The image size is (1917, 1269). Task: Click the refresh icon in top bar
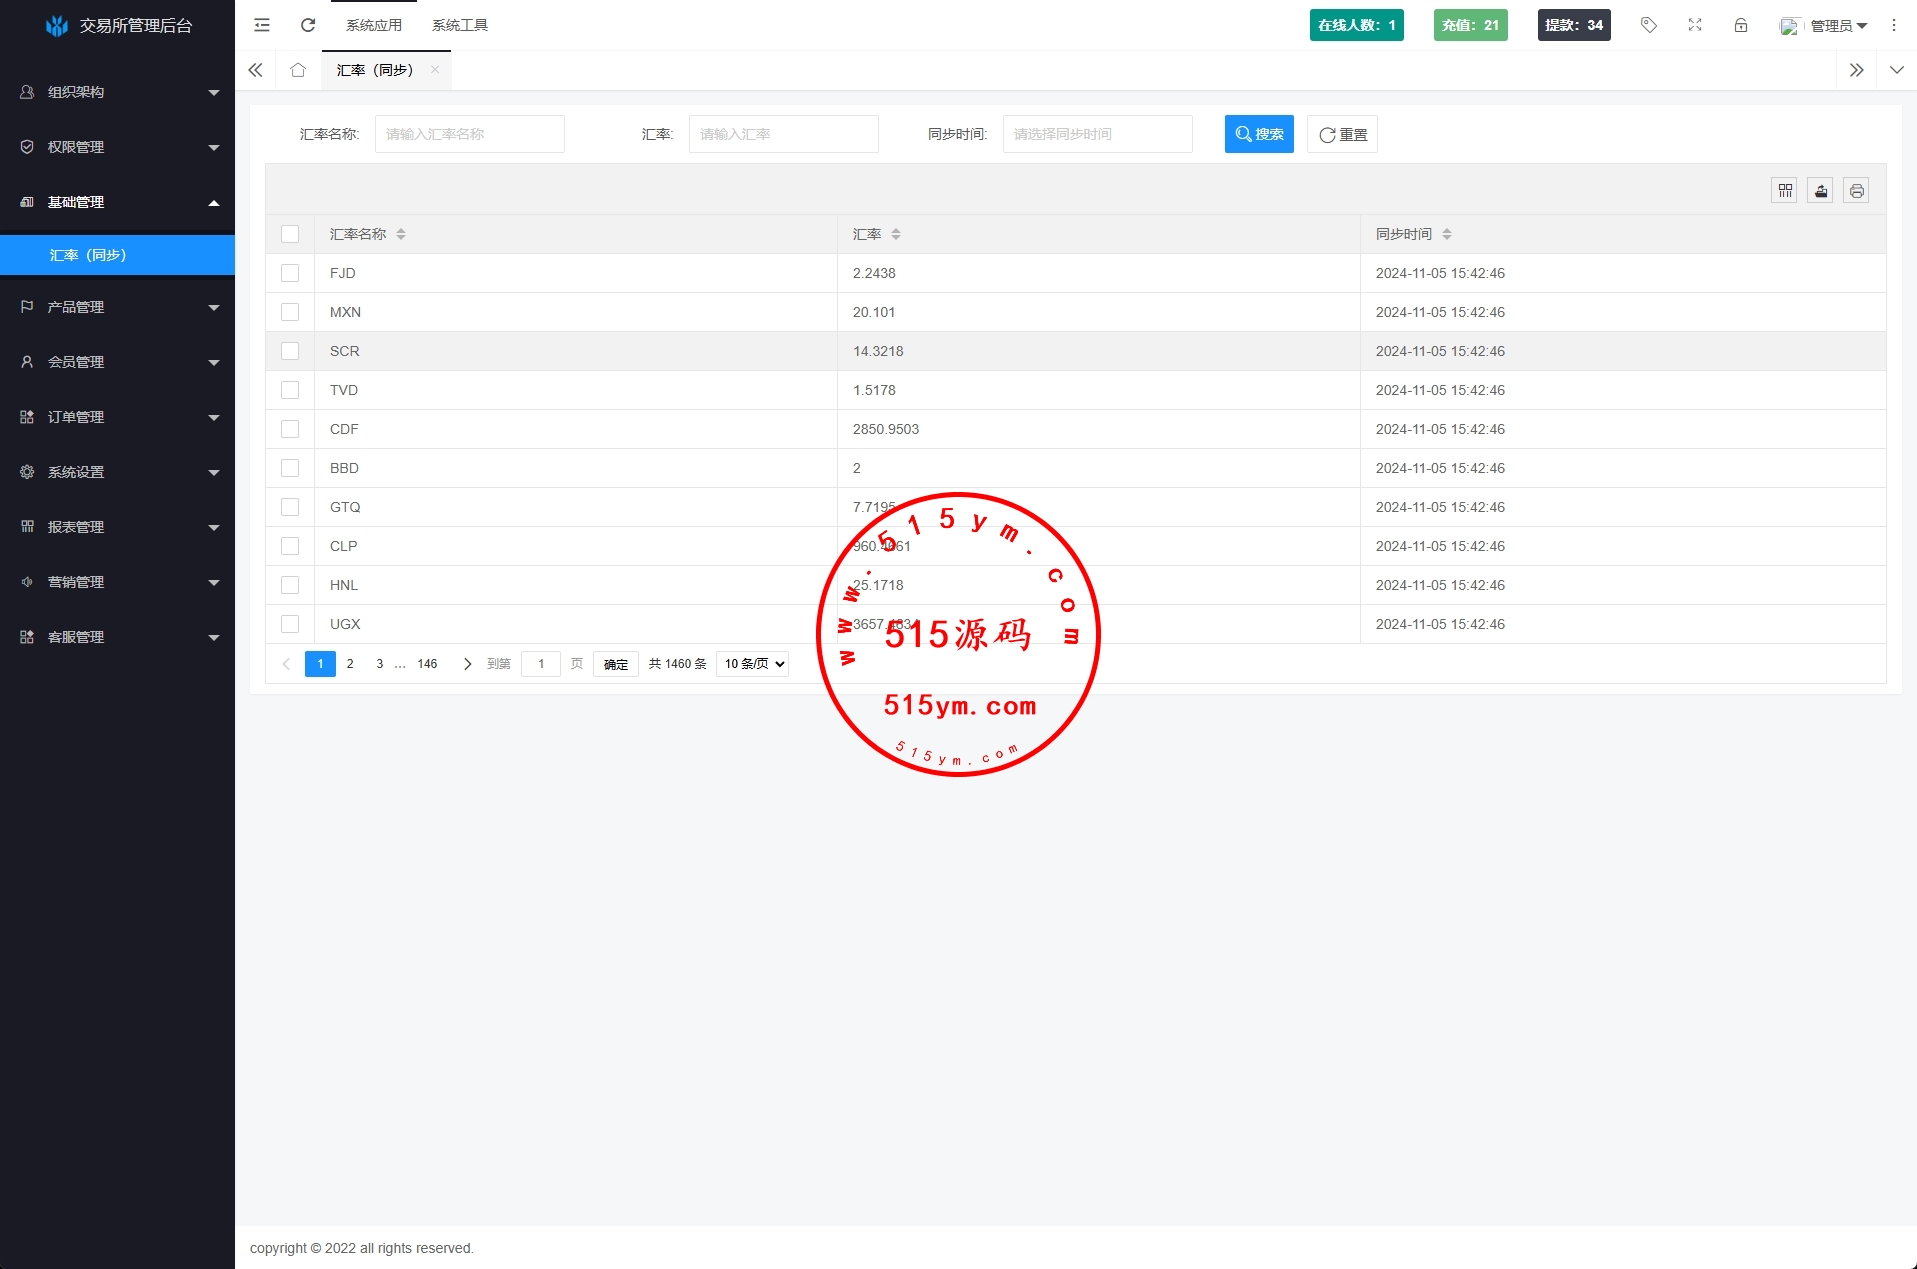point(308,25)
